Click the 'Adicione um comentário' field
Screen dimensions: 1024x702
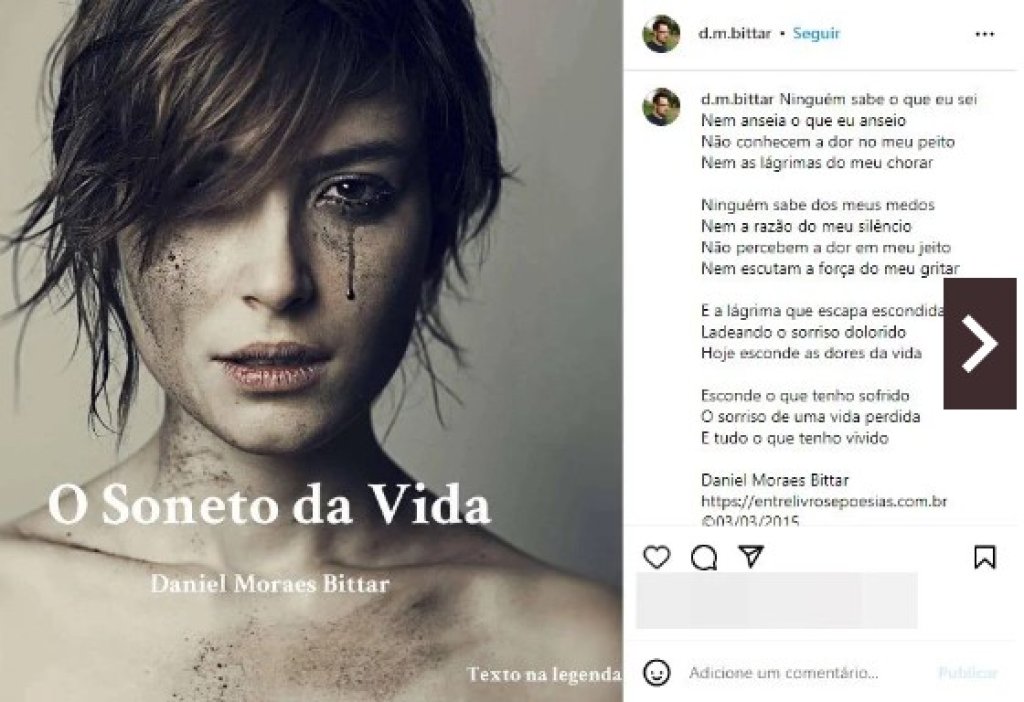click(x=783, y=673)
